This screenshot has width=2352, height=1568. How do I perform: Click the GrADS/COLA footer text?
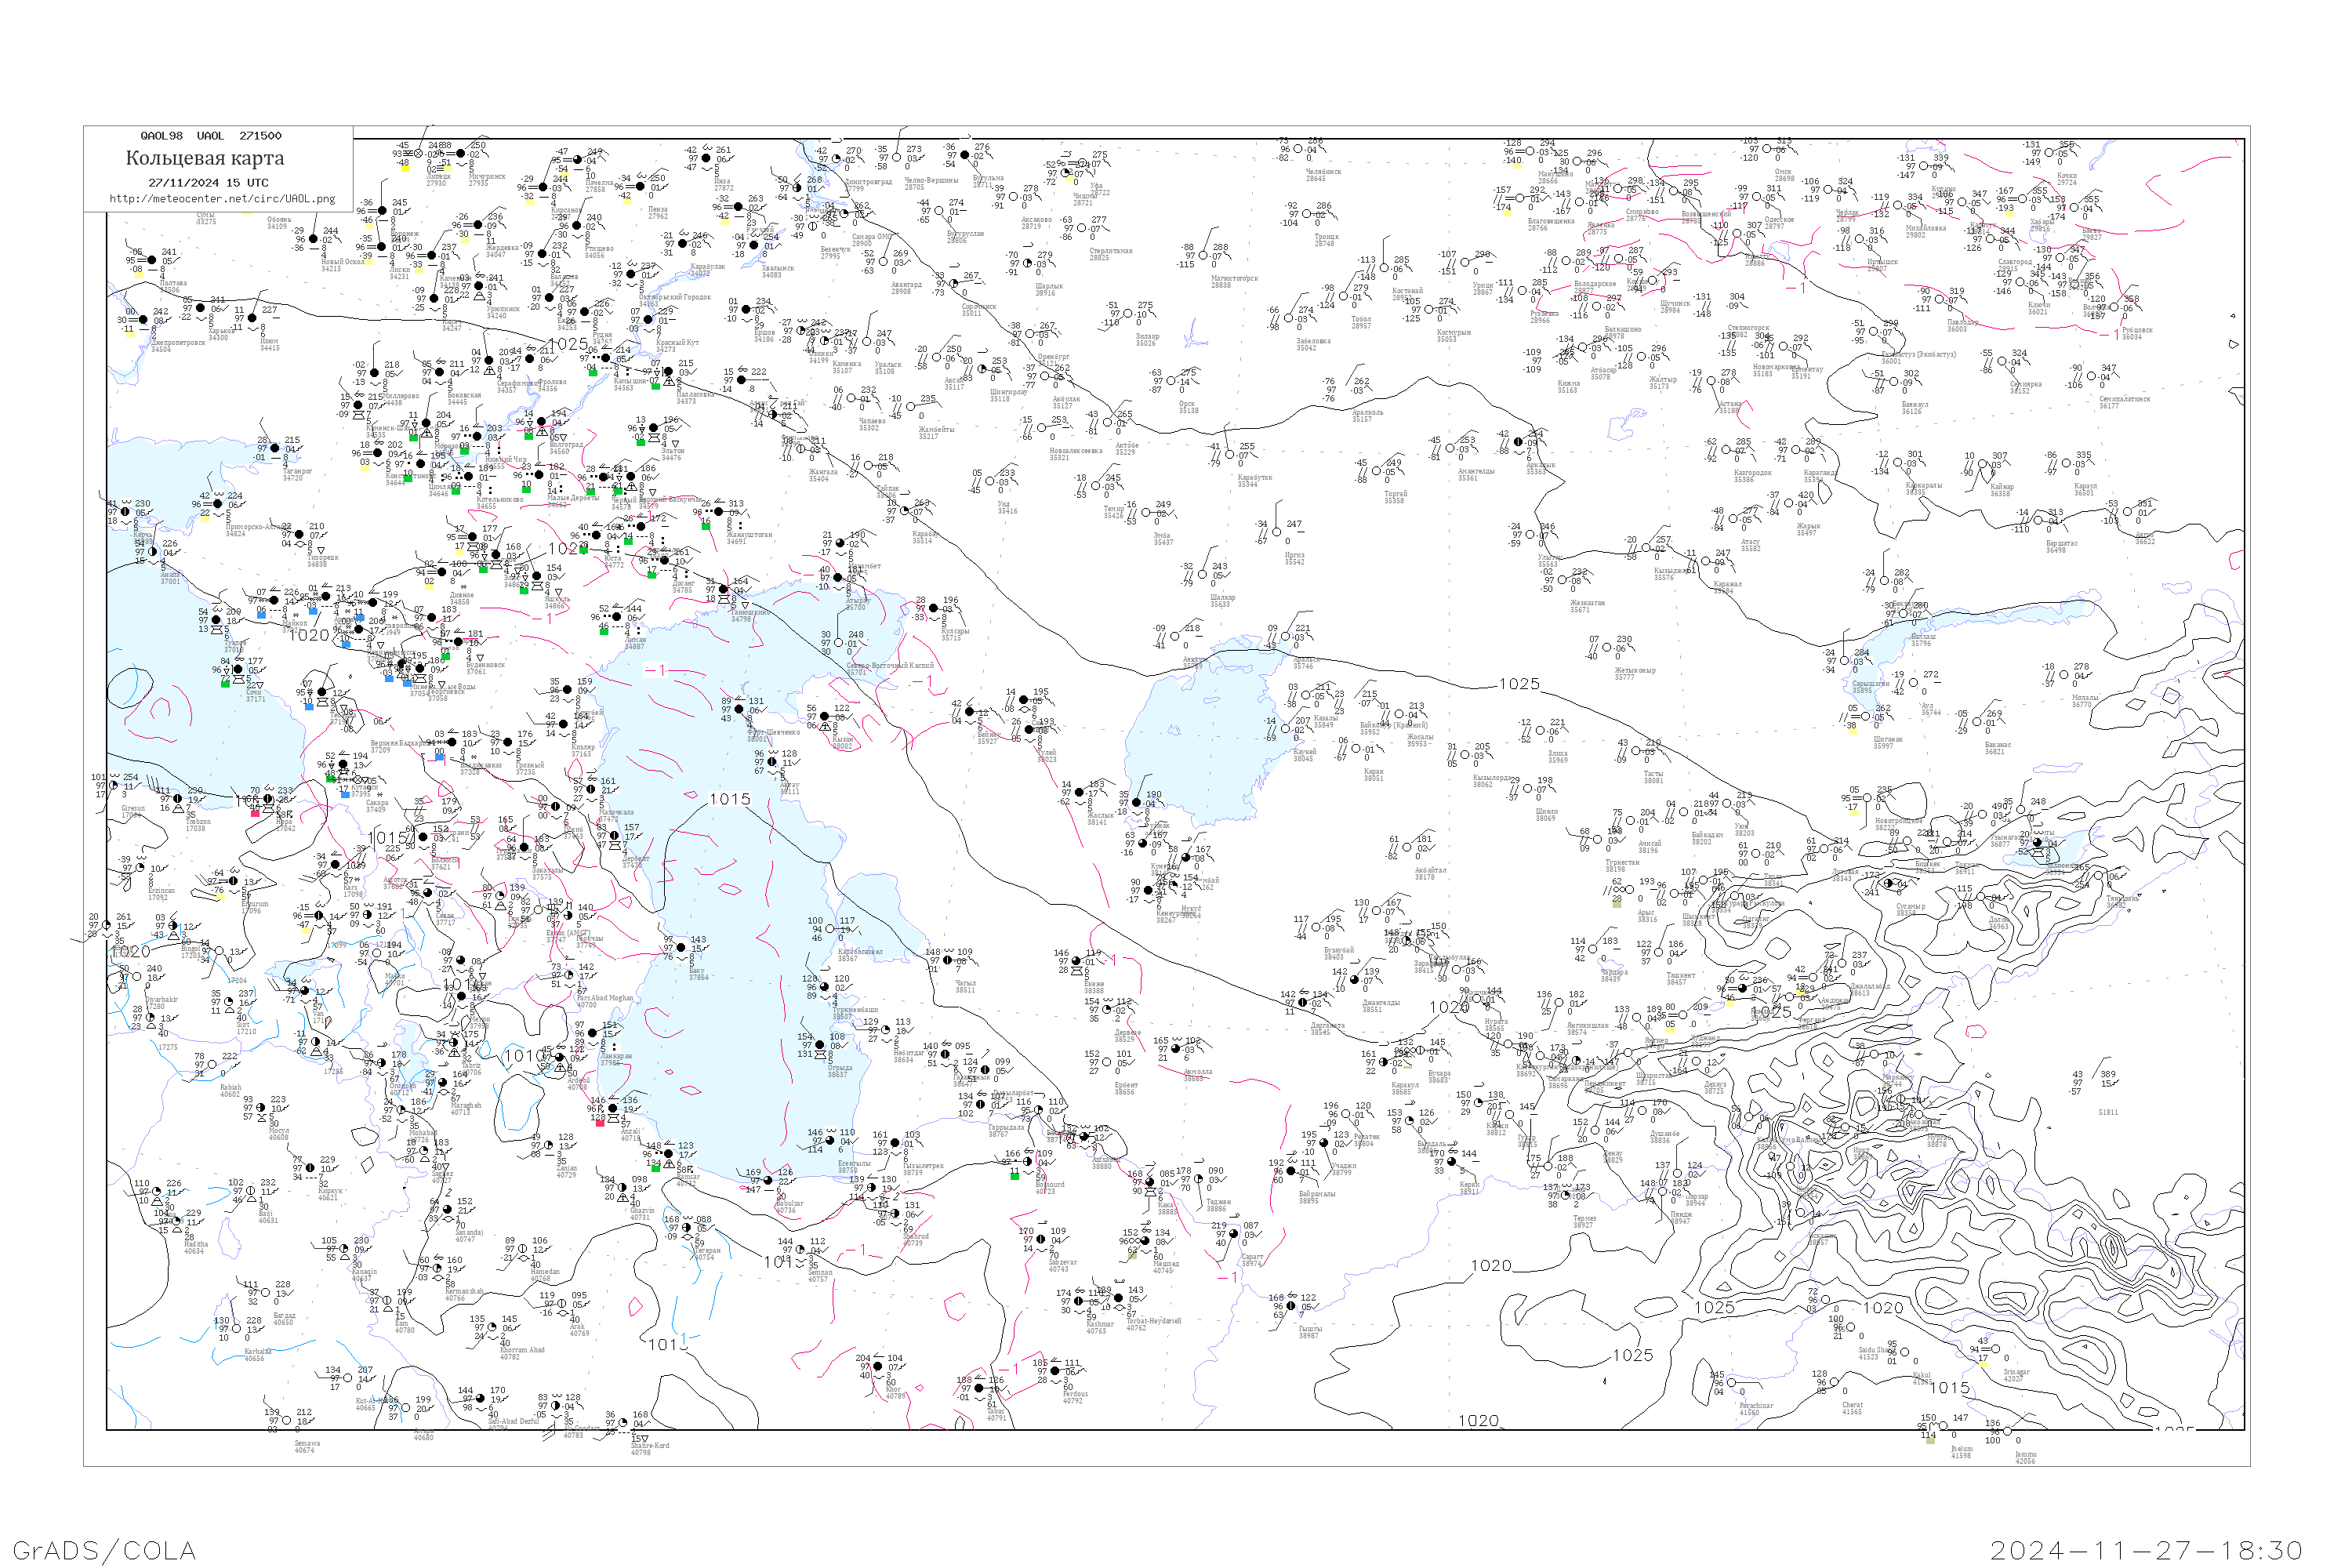click(104, 1550)
